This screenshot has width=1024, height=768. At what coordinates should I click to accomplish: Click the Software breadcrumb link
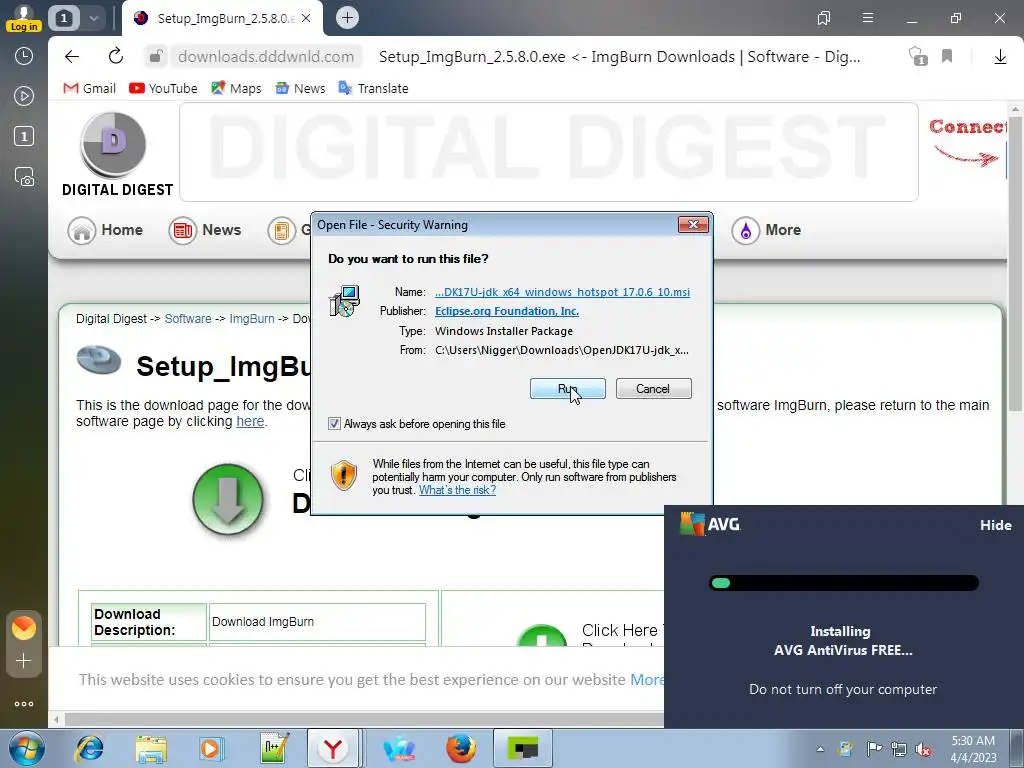click(x=188, y=319)
